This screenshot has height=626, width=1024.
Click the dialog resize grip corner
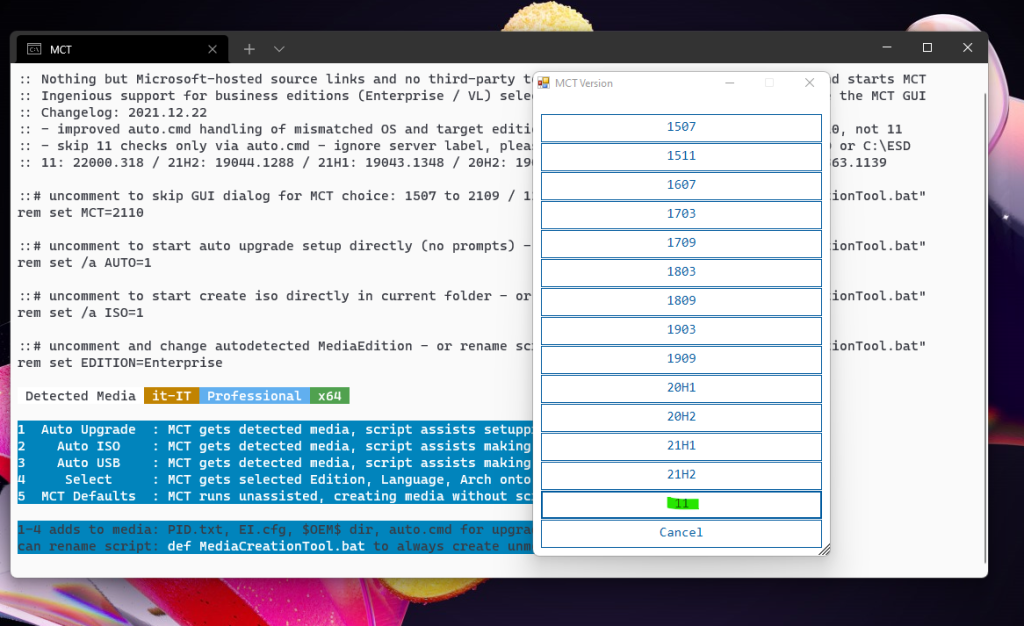pos(824,550)
